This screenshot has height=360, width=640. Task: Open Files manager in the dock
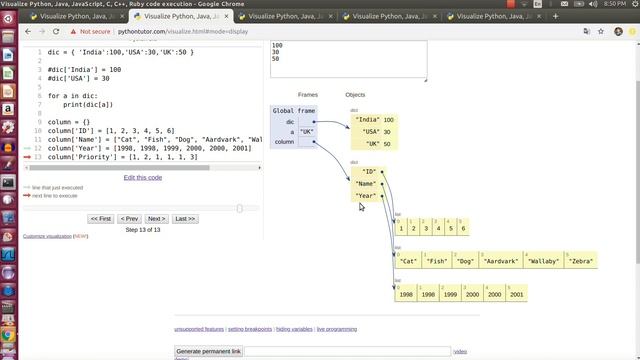[x=8, y=37]
